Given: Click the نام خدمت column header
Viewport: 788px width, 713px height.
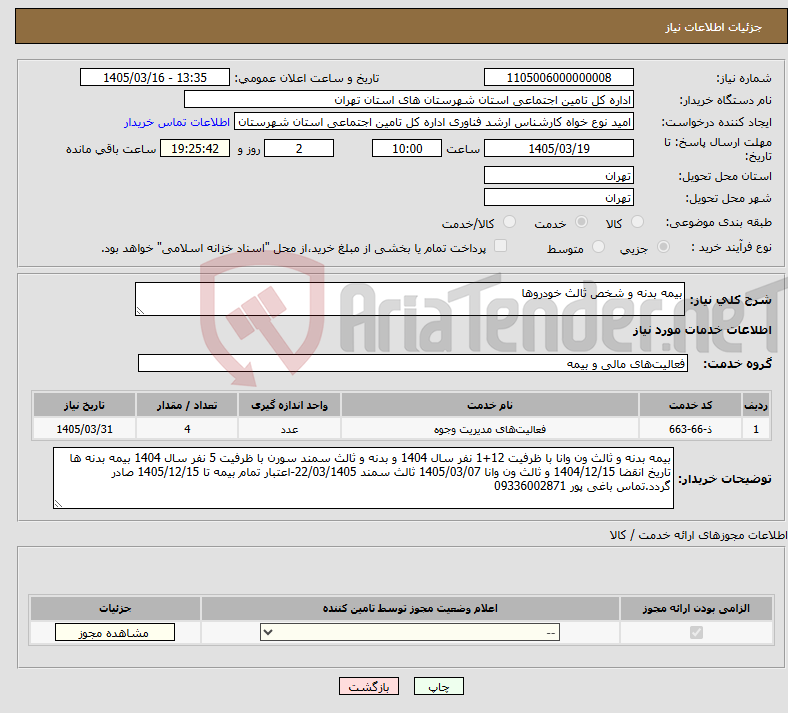Looking at the screenshot, I should [489, 405].
